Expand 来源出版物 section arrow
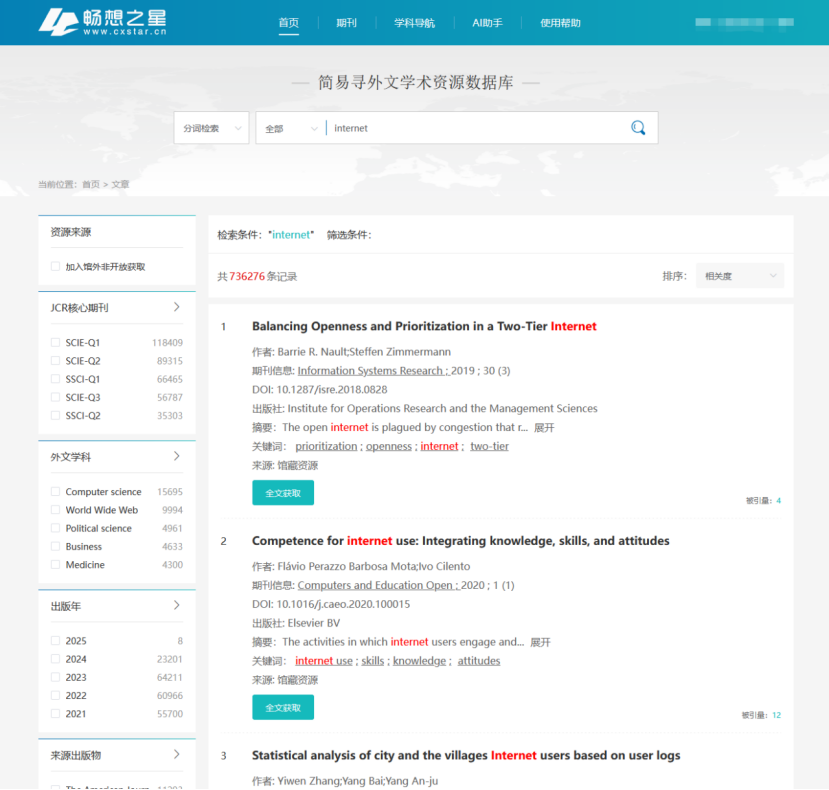The height and width of the screenshot is (790, 829). [177, 754]
